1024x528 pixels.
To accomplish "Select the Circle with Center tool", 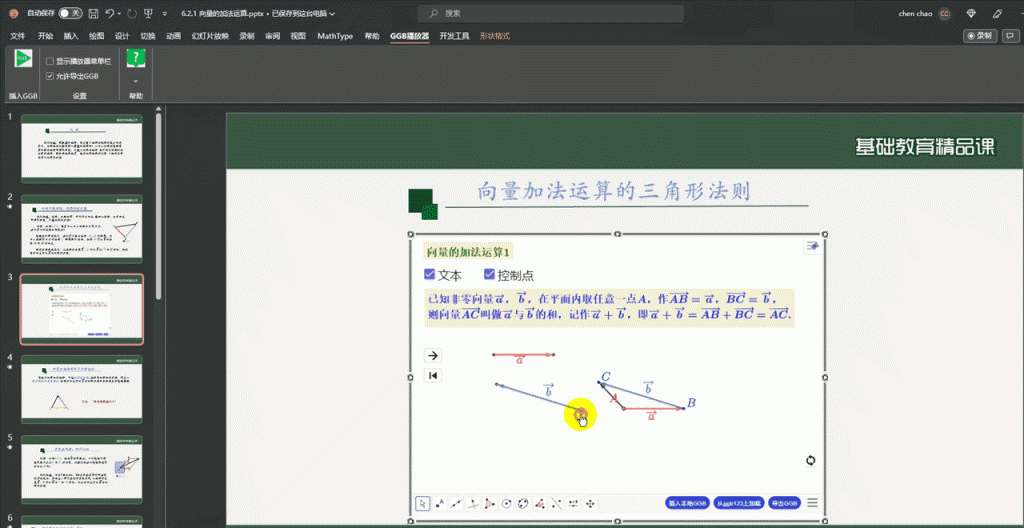I will coord(506,503).
